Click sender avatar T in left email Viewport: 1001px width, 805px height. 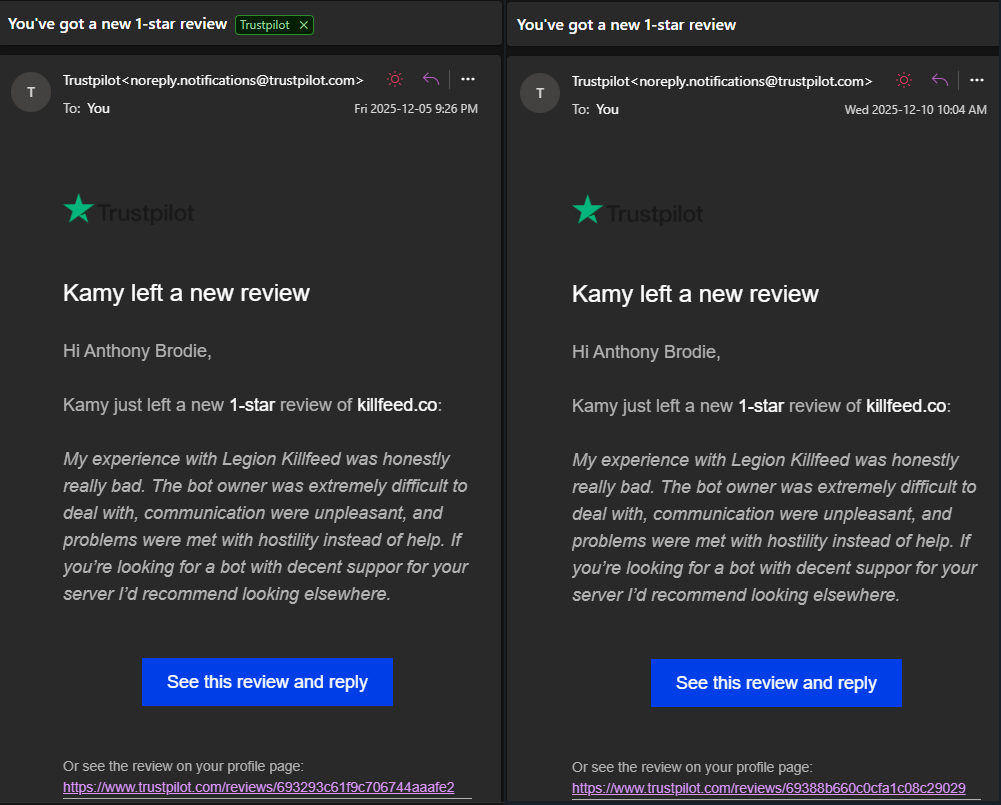(31, 92)
